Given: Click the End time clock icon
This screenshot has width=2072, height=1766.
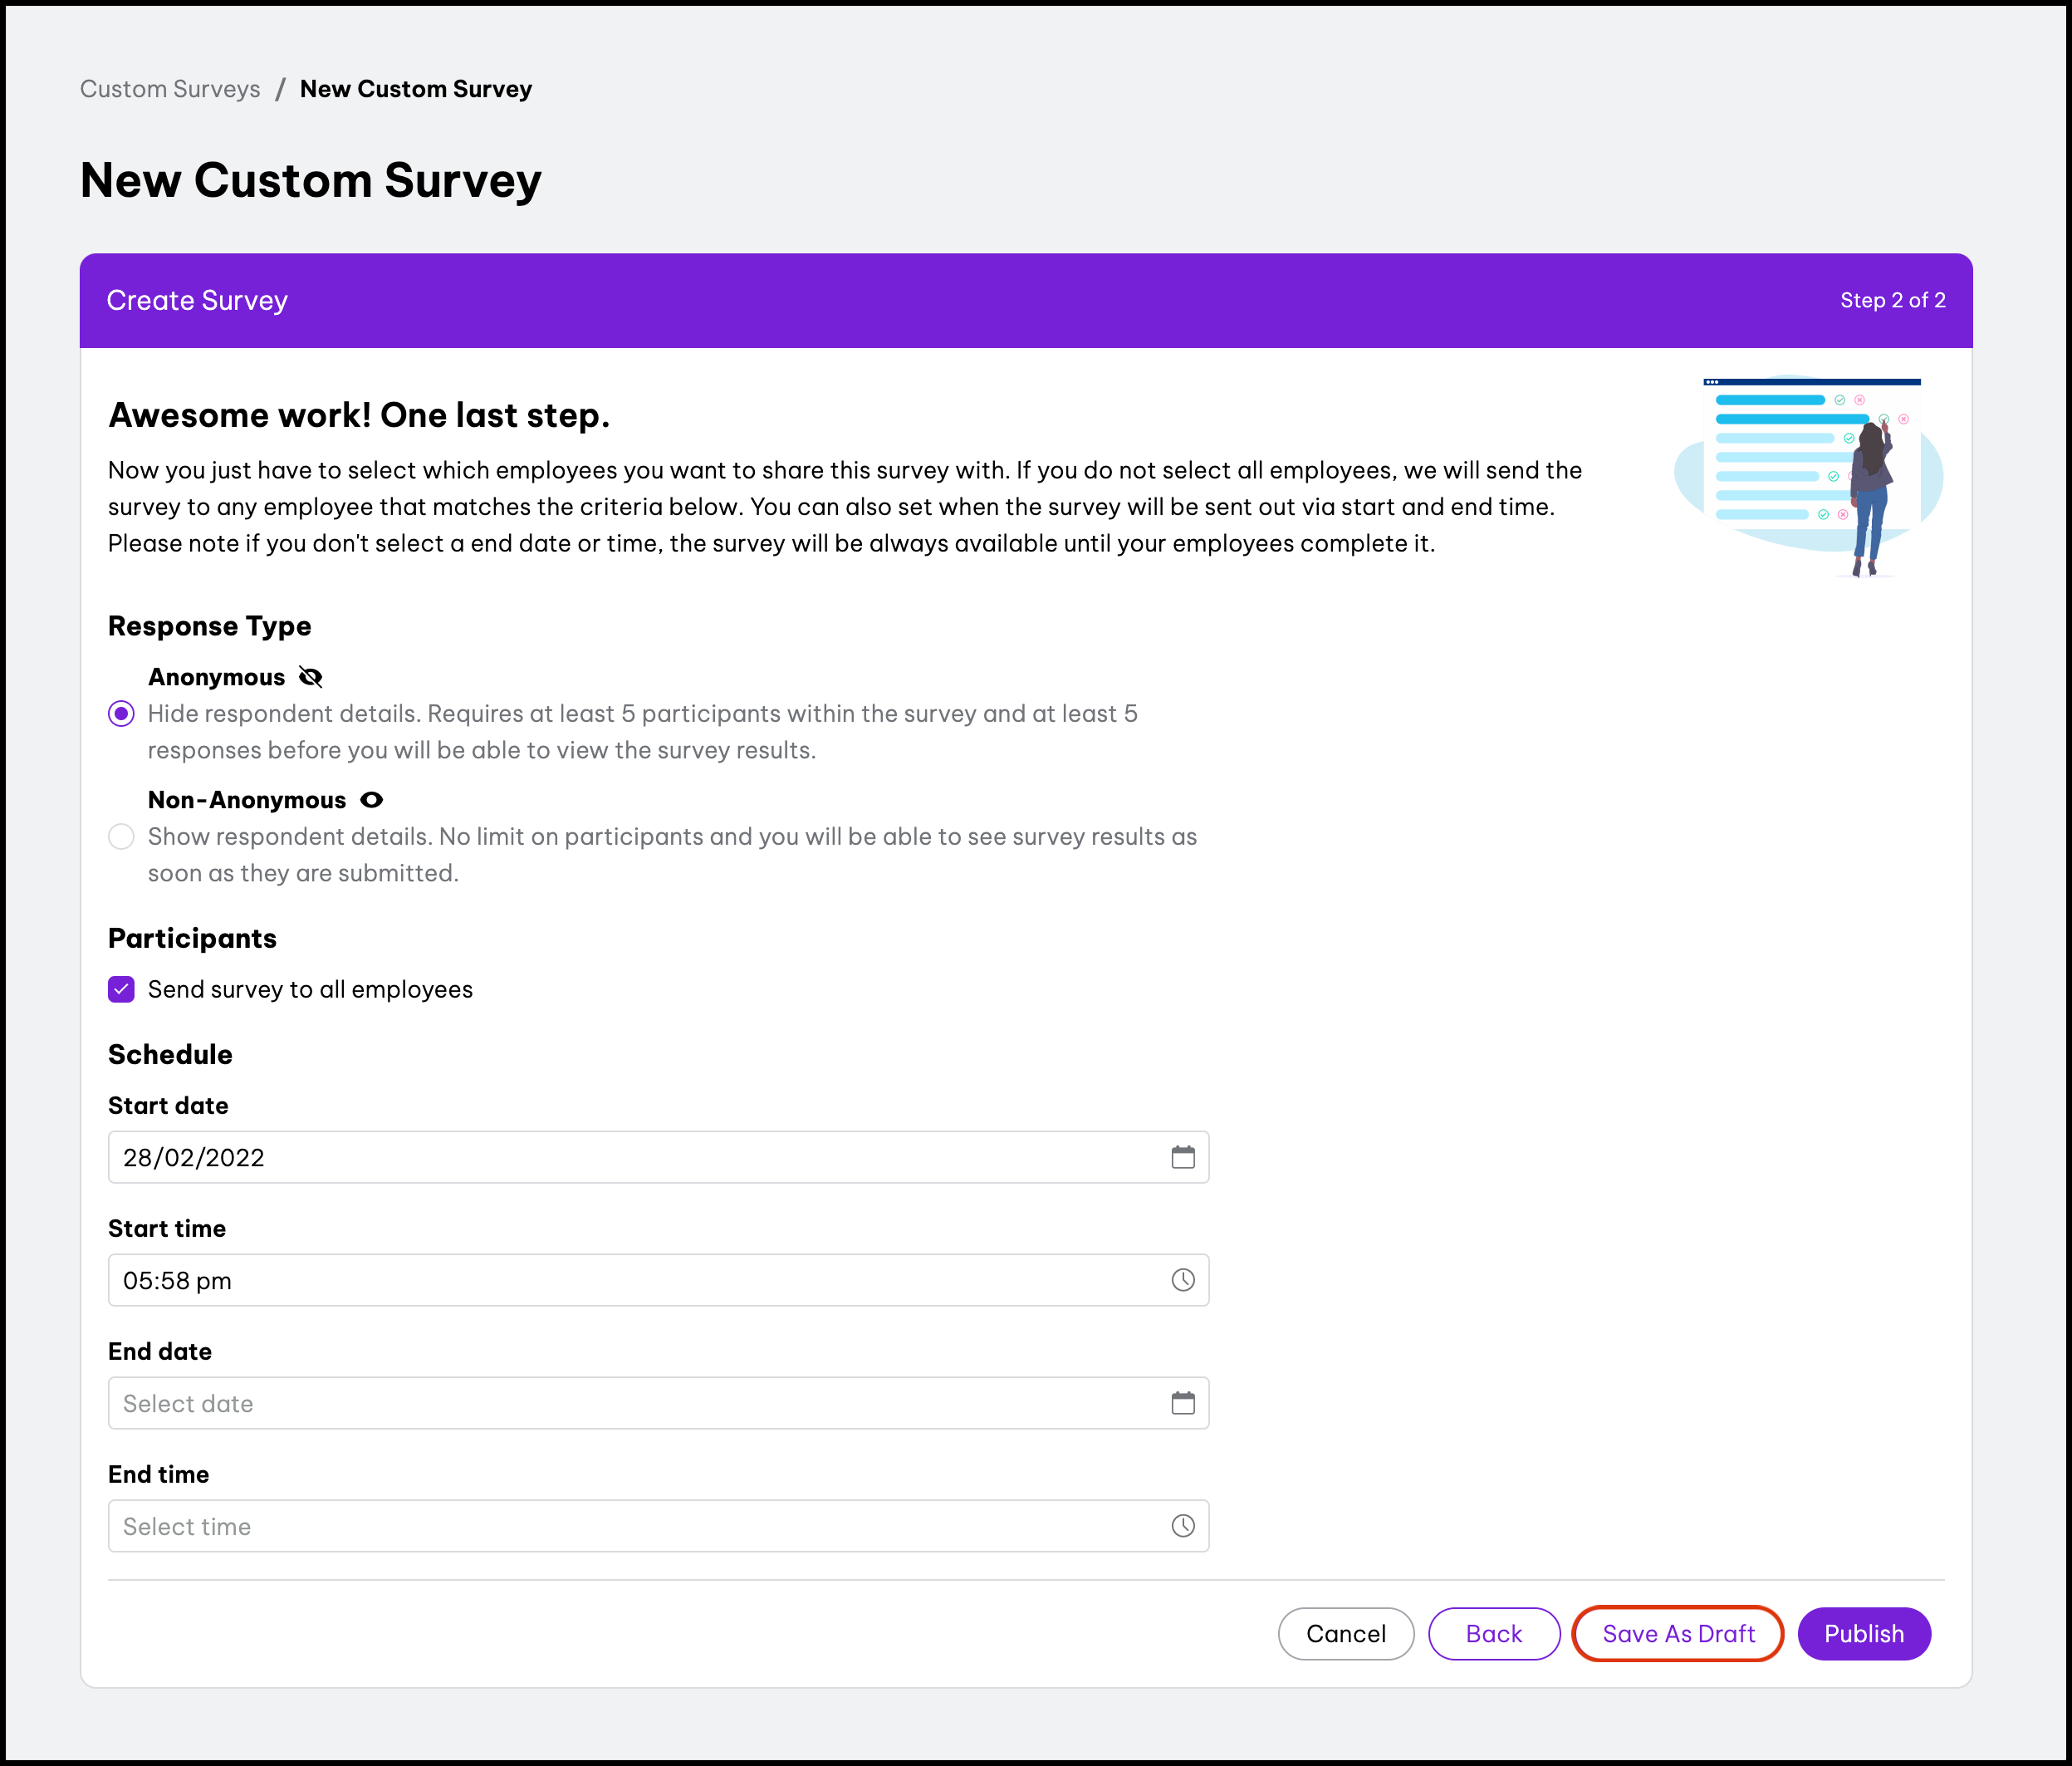Looking at the screenshot, I should click(1182, 1526).
